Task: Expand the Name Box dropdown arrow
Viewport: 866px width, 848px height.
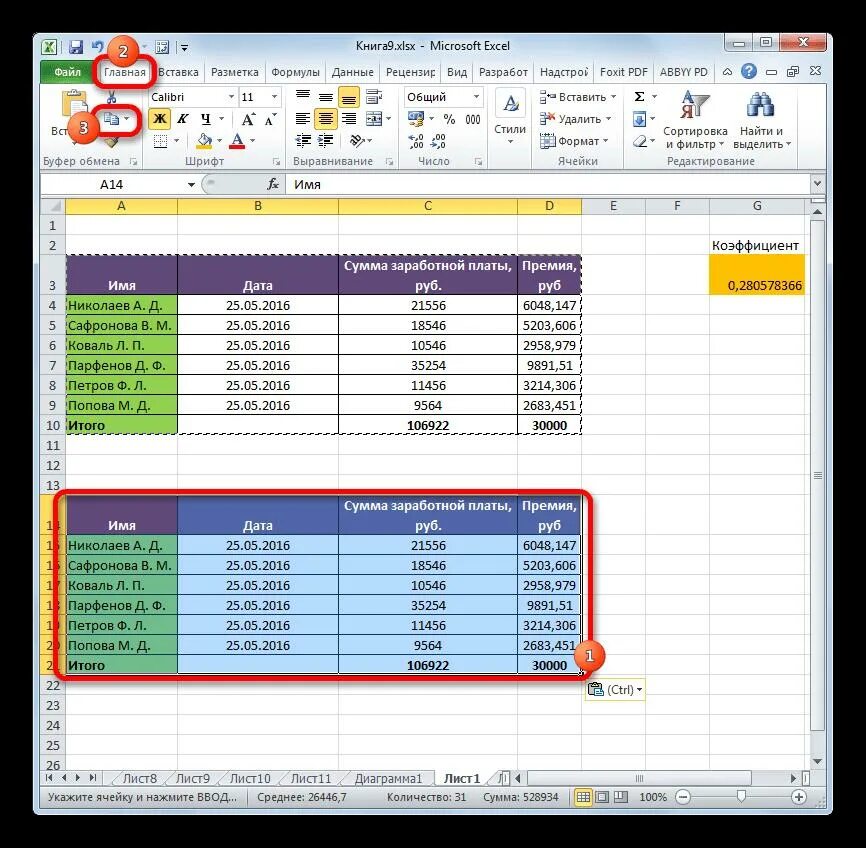Action: [x=191, y=185]
